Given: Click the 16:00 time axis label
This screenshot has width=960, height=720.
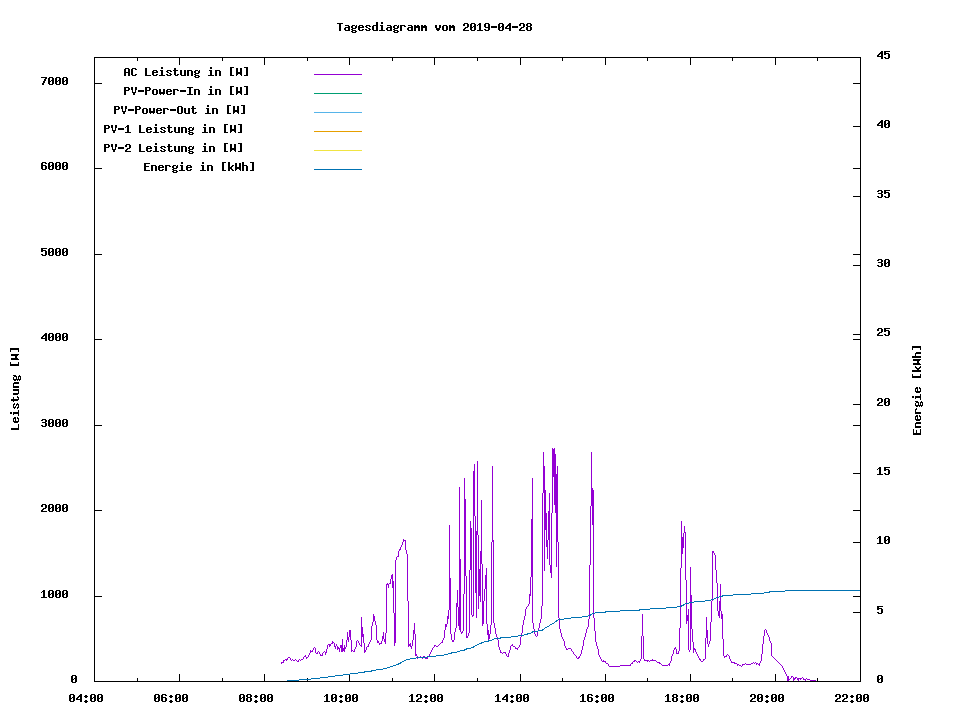Looking at the screenshot, I should (597, 698).
